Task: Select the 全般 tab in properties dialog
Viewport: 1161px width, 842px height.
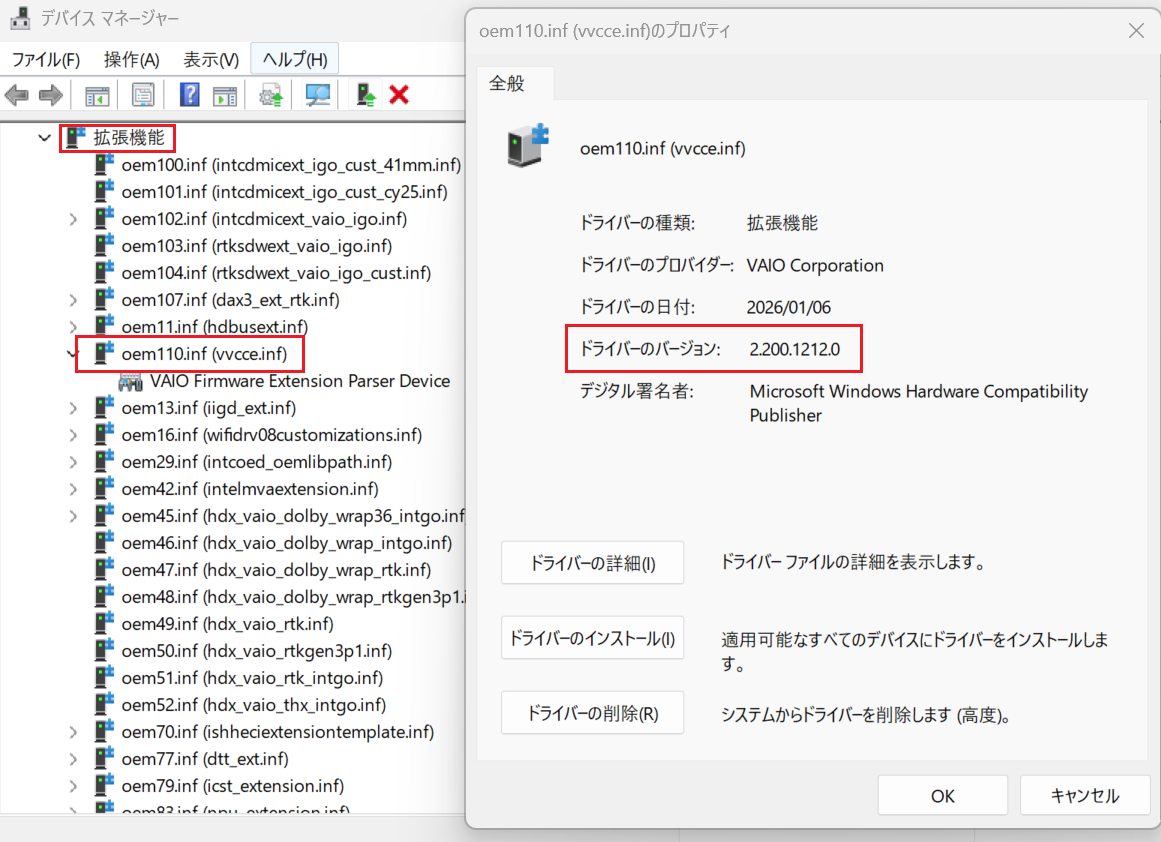Action: pos(506,84)
